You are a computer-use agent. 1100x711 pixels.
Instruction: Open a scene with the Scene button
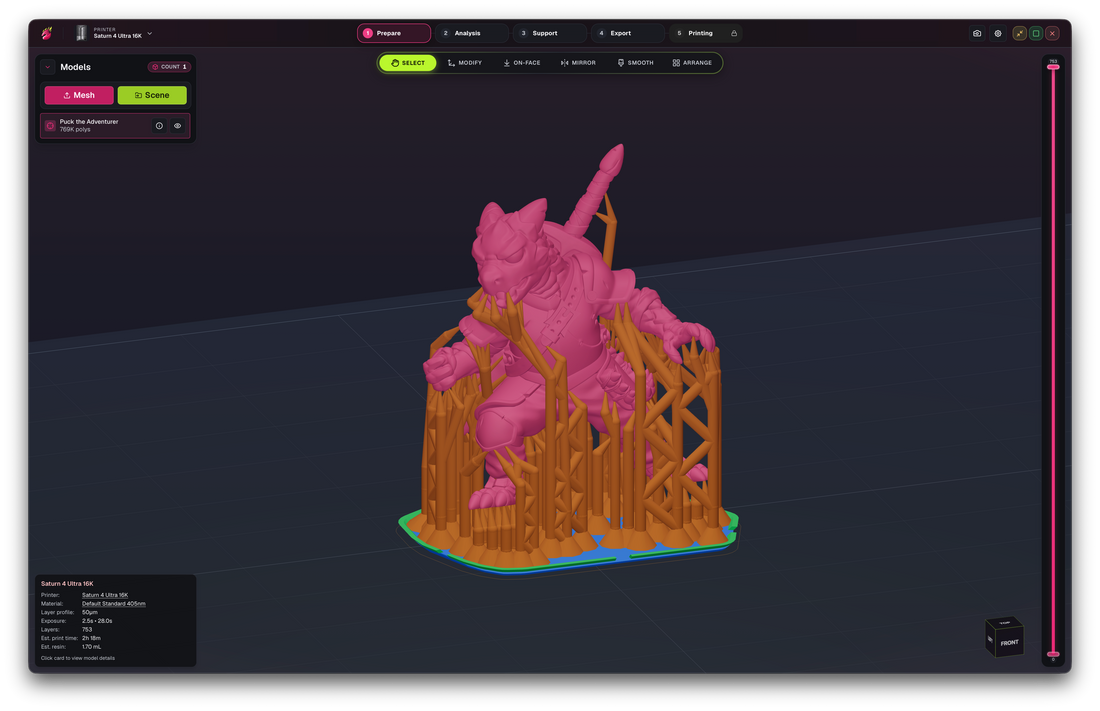(x=152, y=95)
